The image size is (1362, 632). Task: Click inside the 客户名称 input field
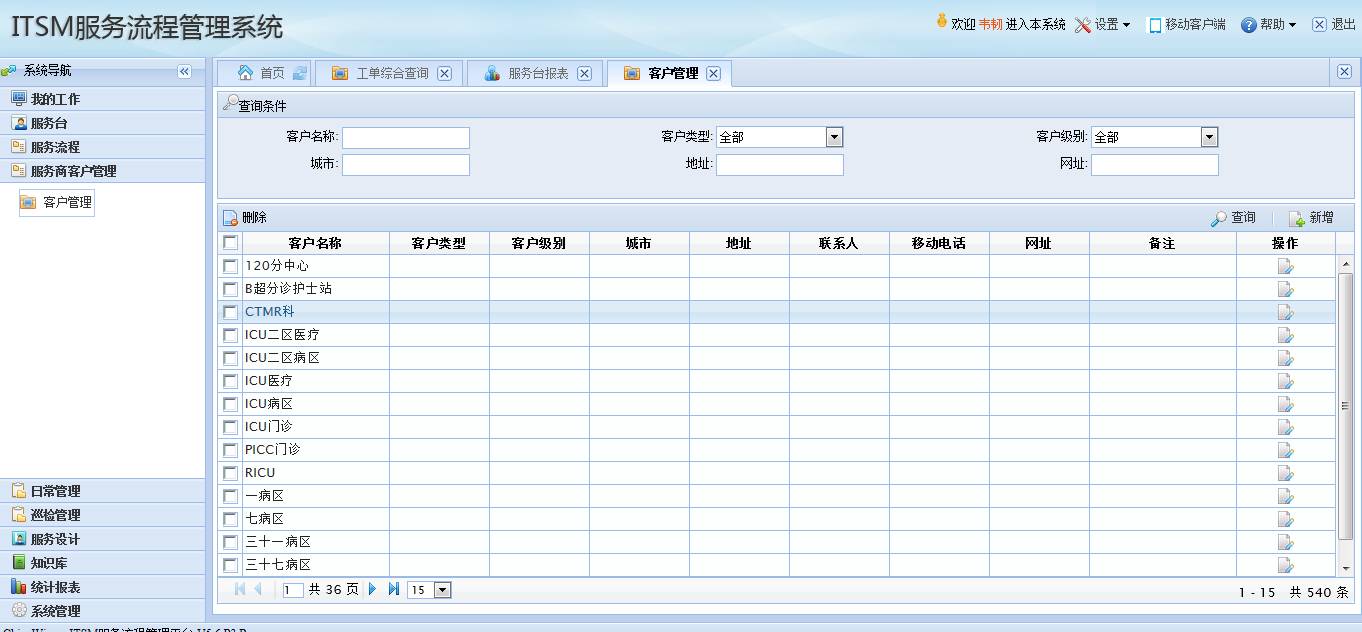click(x=405, y=137)
